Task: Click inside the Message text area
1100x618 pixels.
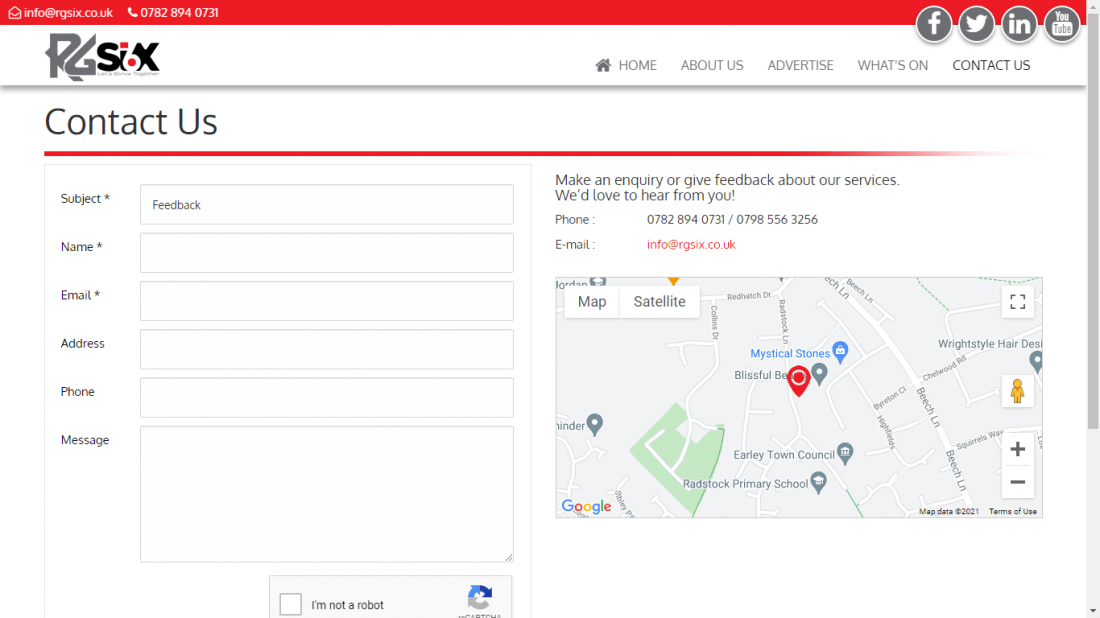Action: 327,494
